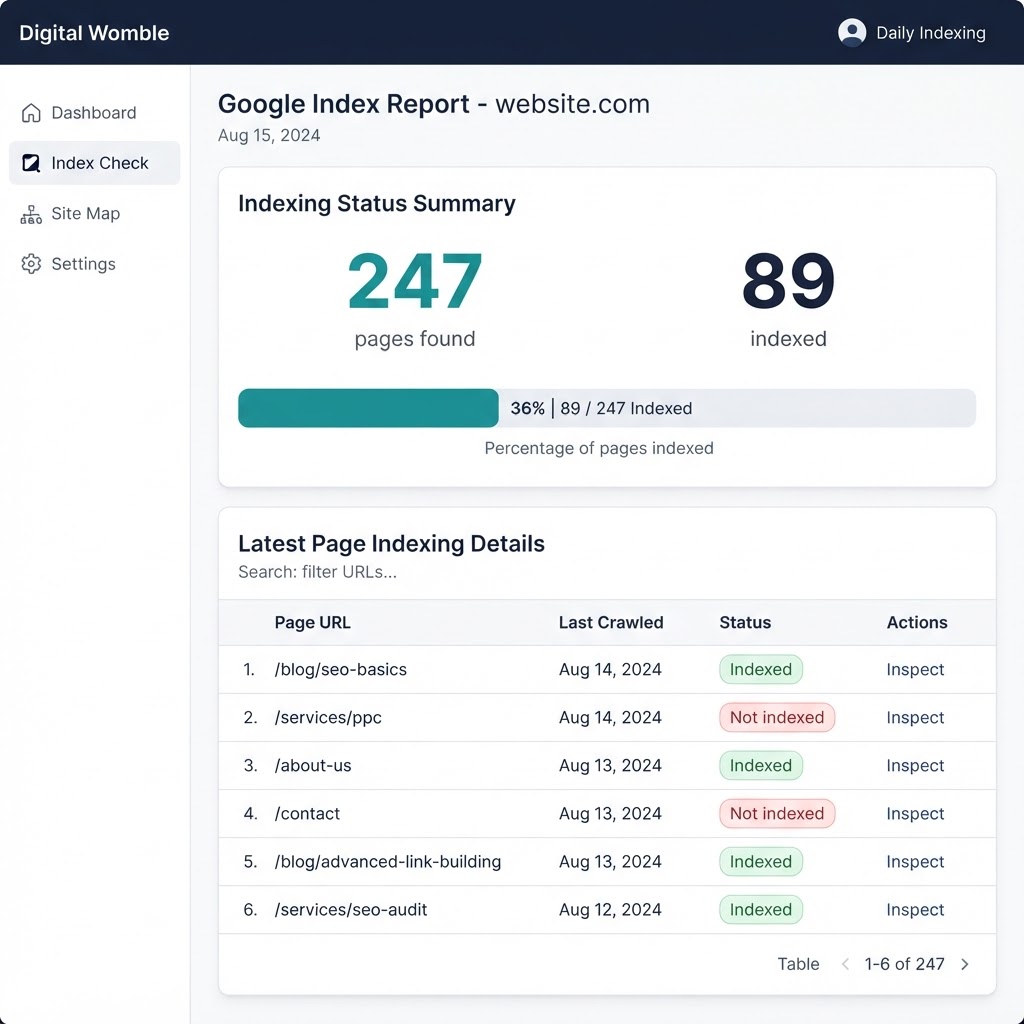
Task: Select Index Check in the sidebar
Action: tap(95, 163)
